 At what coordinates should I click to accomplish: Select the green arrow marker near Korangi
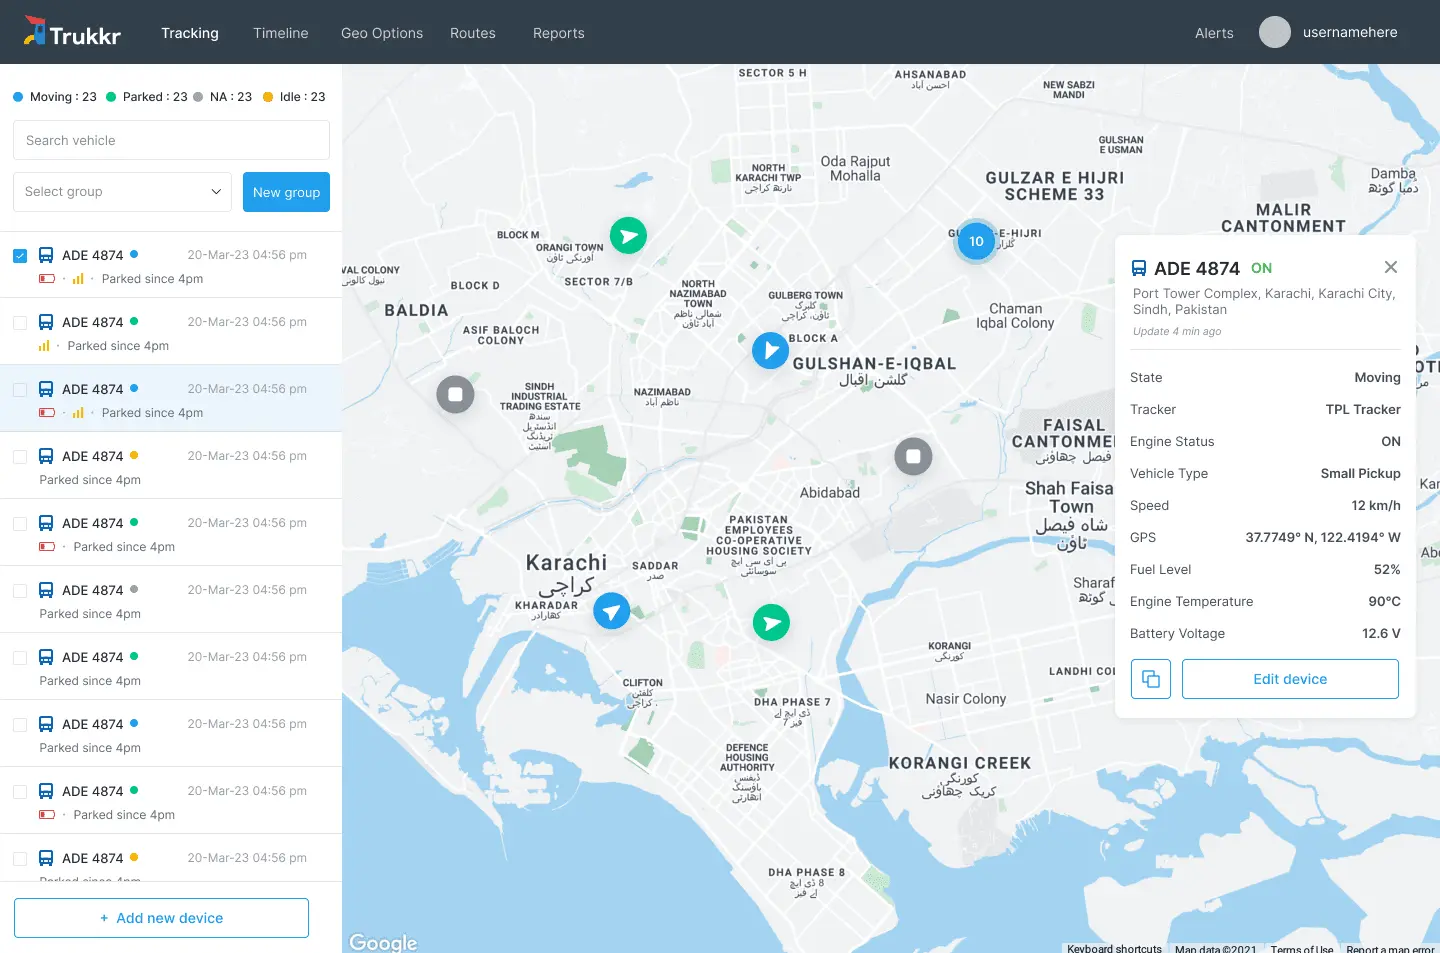coord(771,622)
